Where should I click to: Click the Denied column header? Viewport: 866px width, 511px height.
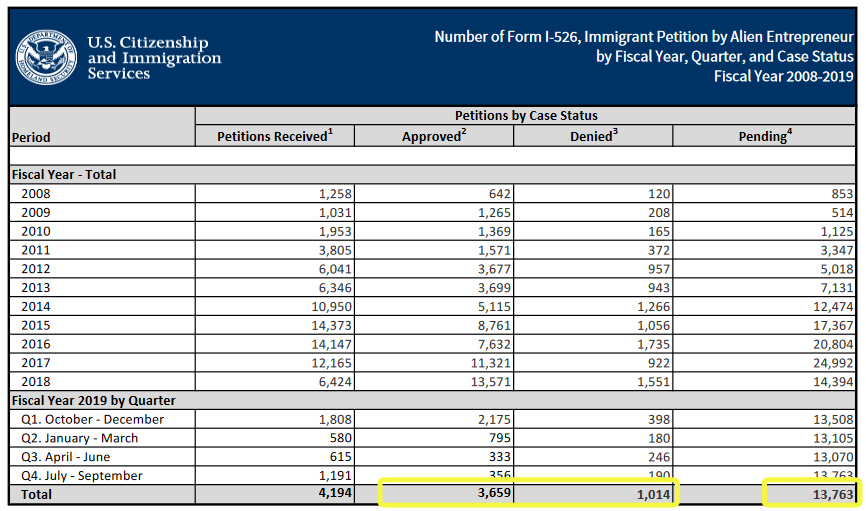pos(593,136)
